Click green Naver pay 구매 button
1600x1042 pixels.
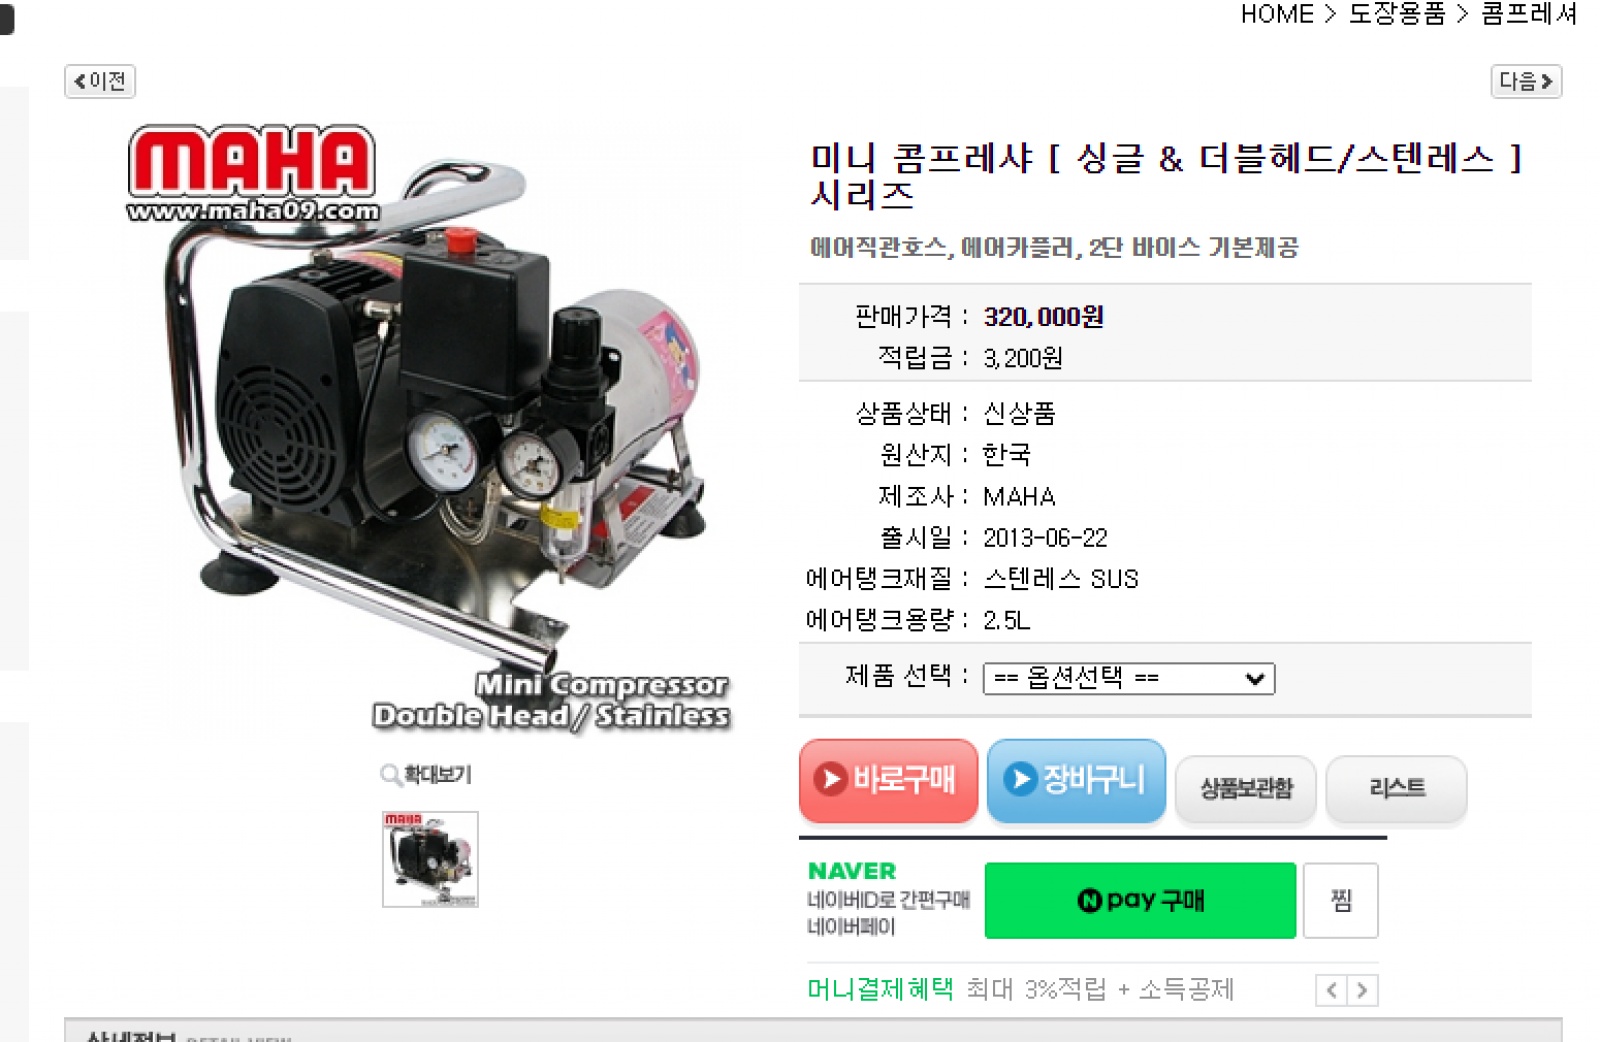pos(1140,901)
